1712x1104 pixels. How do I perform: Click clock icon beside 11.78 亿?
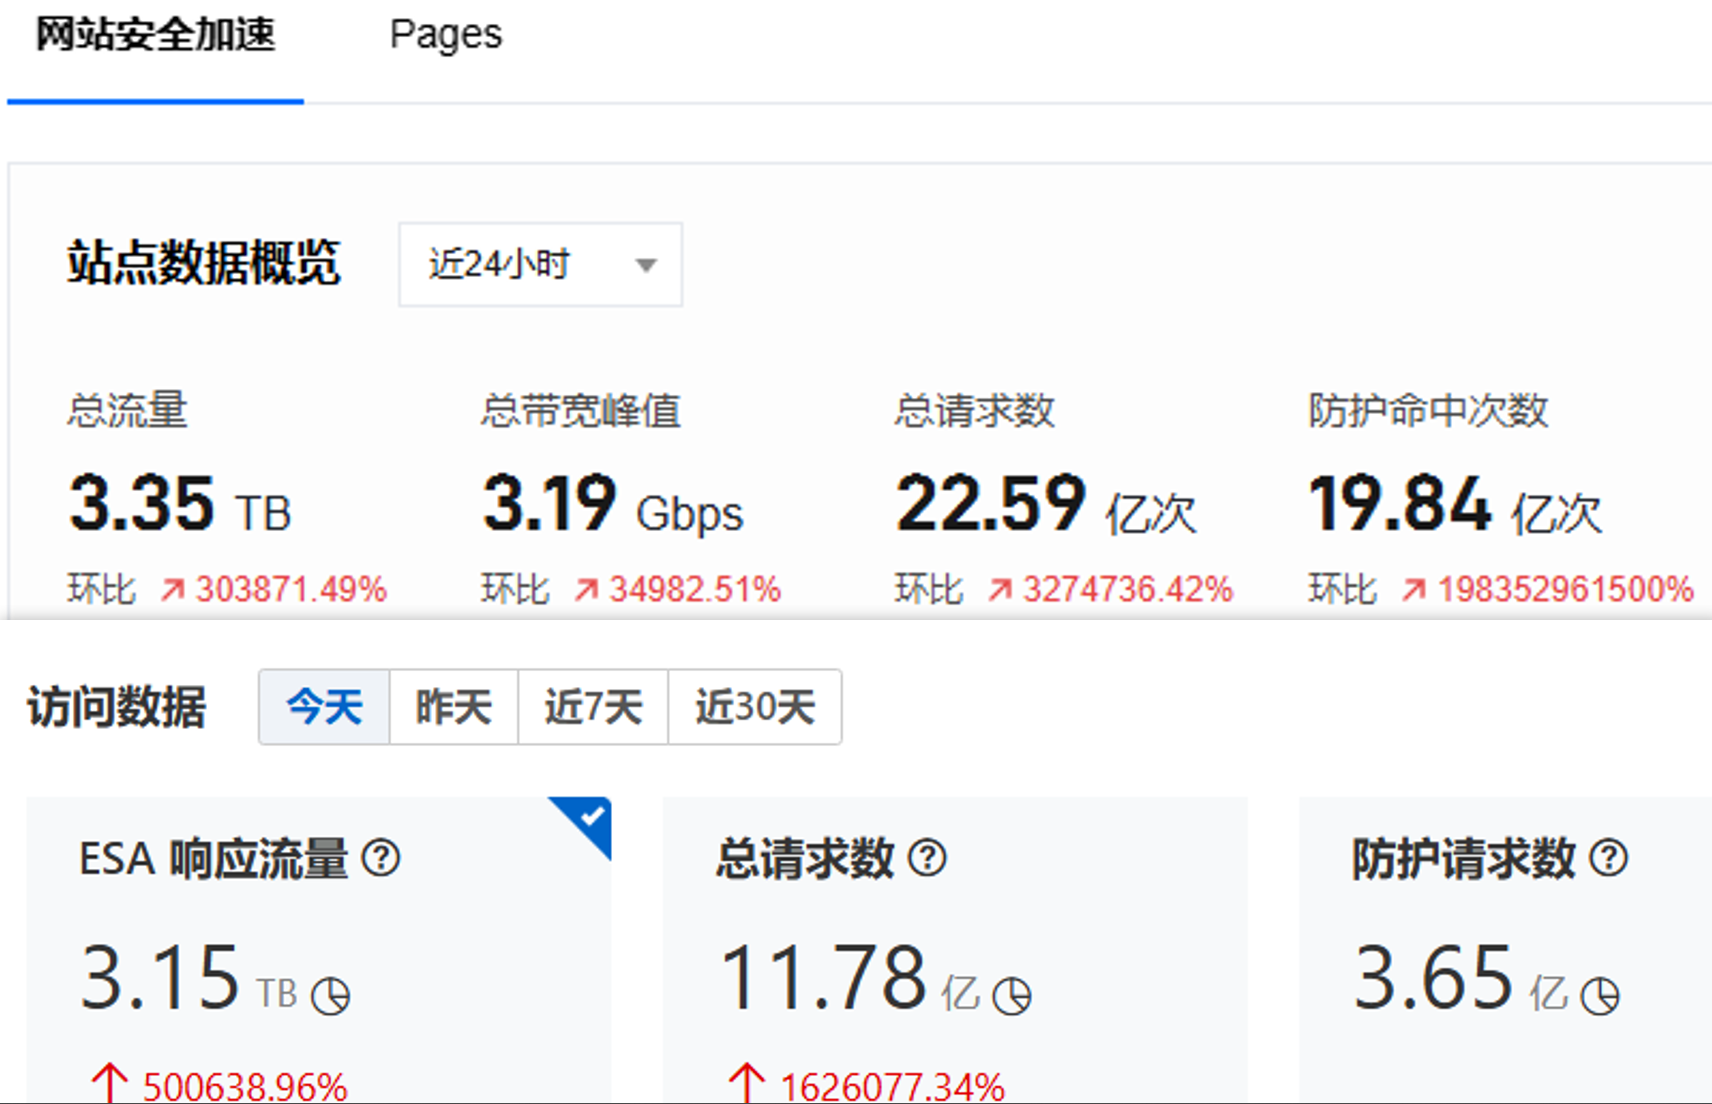(1011, 996)
